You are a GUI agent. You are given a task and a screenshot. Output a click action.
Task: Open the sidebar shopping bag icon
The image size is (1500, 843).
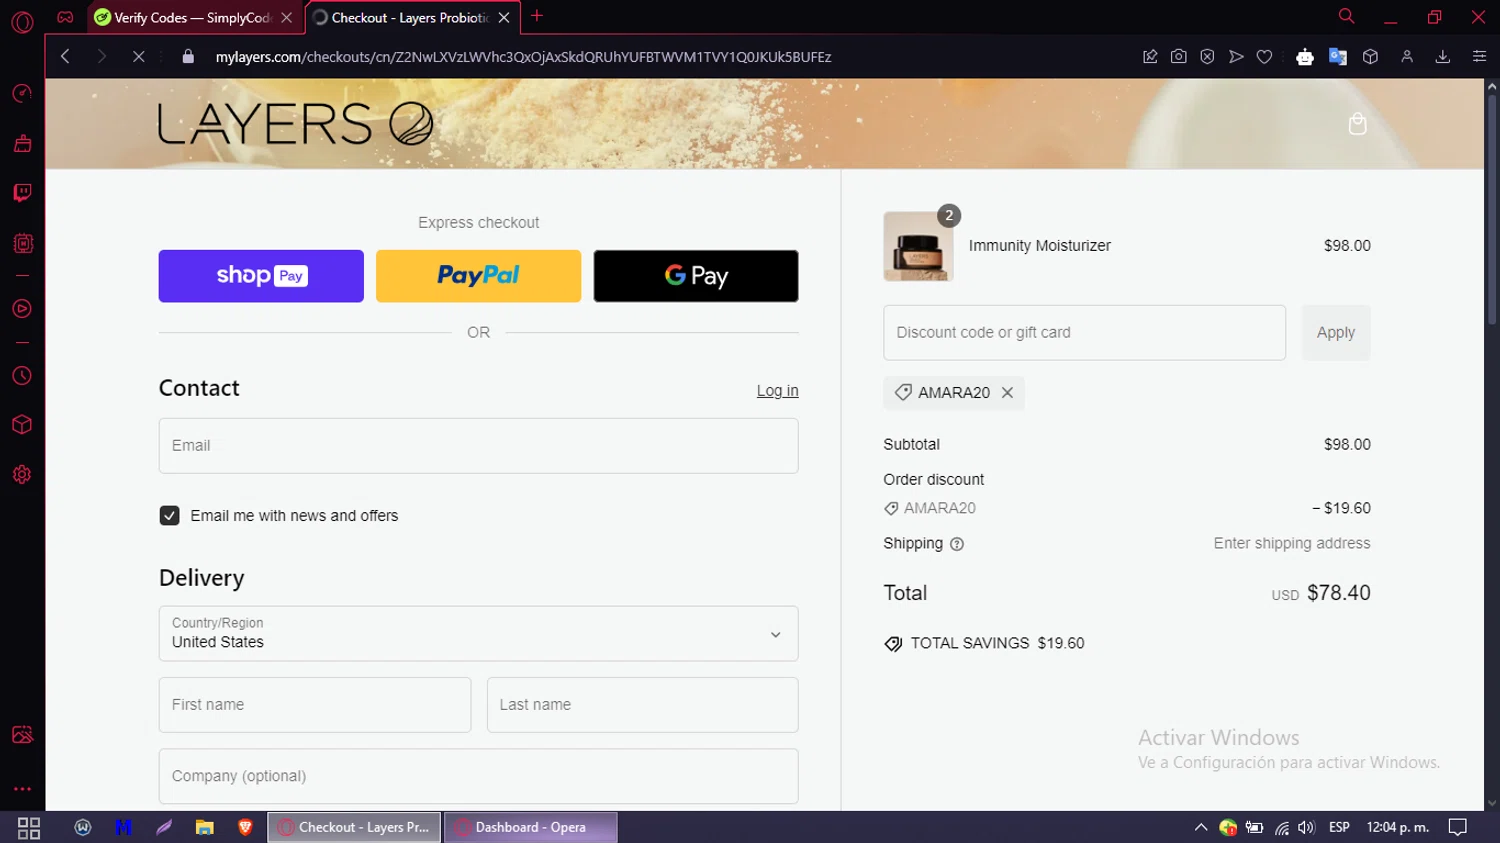point(22,143)
